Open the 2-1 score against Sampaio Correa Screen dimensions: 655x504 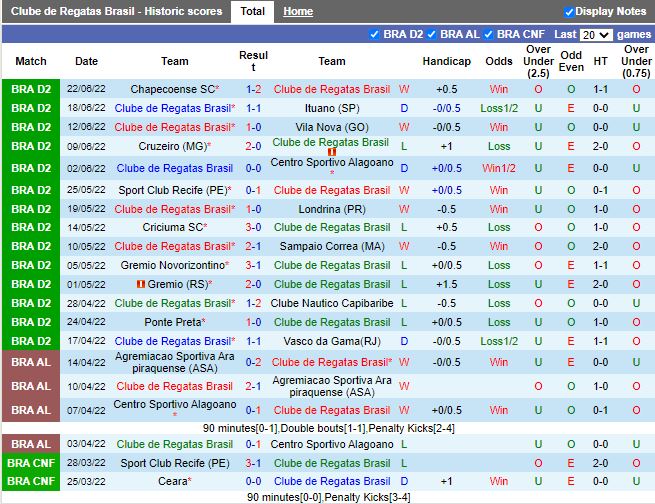click(254, 246)
